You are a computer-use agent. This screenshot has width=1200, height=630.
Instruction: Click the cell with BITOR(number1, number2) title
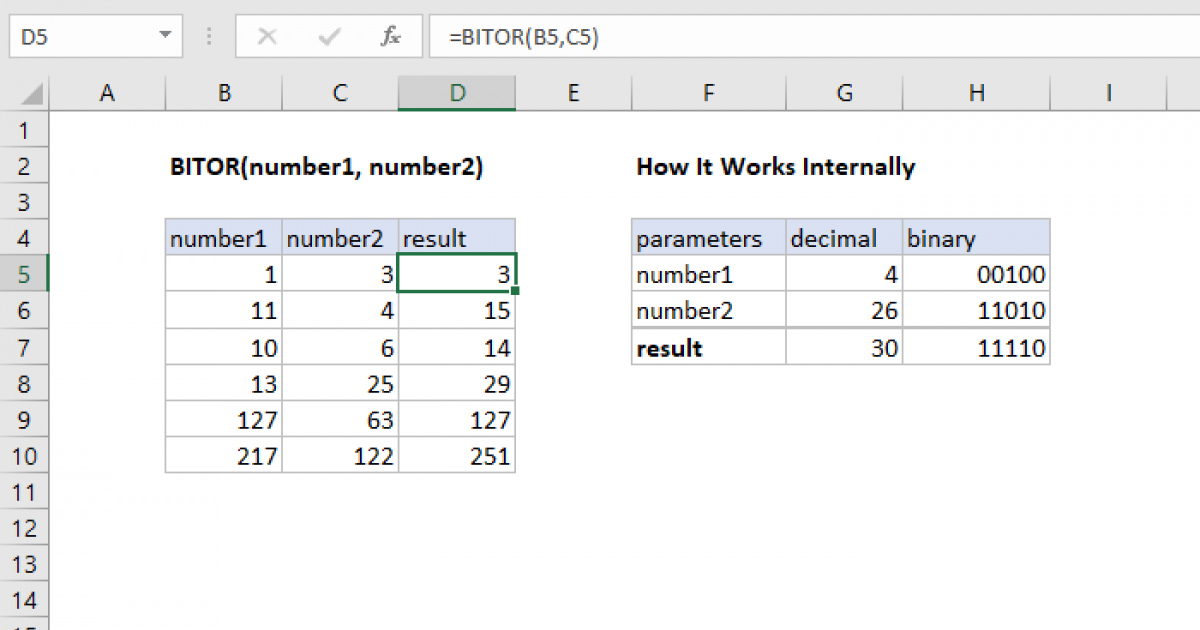(327, 167)
